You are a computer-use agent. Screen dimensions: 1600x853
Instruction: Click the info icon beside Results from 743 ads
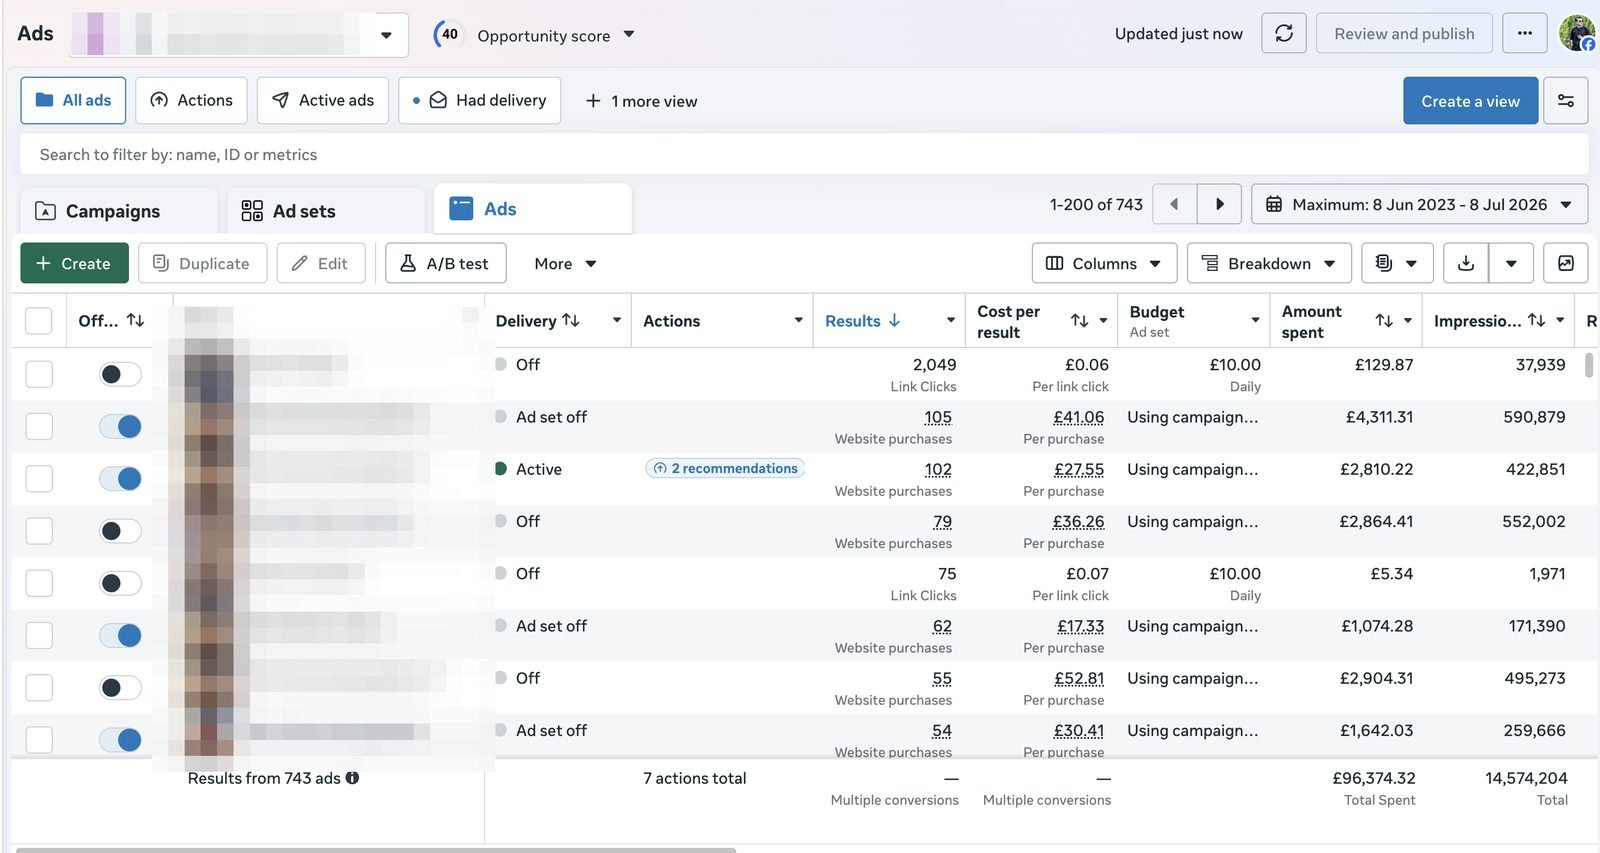[x=352, y=778]
